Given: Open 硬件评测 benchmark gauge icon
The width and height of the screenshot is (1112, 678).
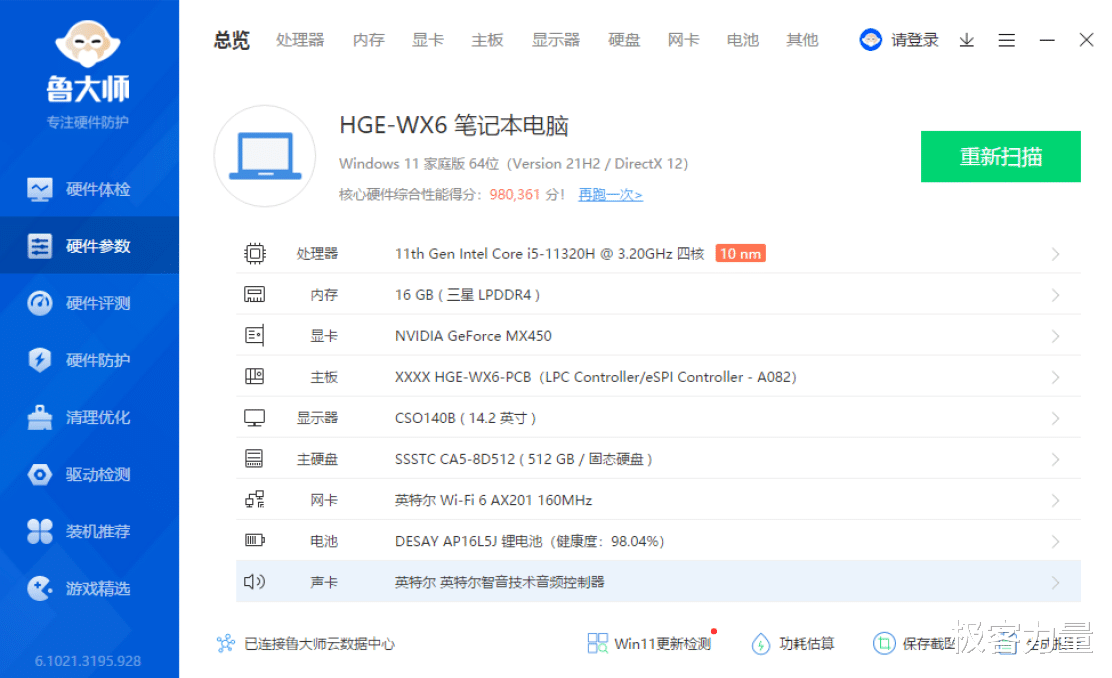Looking at the screenshot, I should tap(40, 303).
